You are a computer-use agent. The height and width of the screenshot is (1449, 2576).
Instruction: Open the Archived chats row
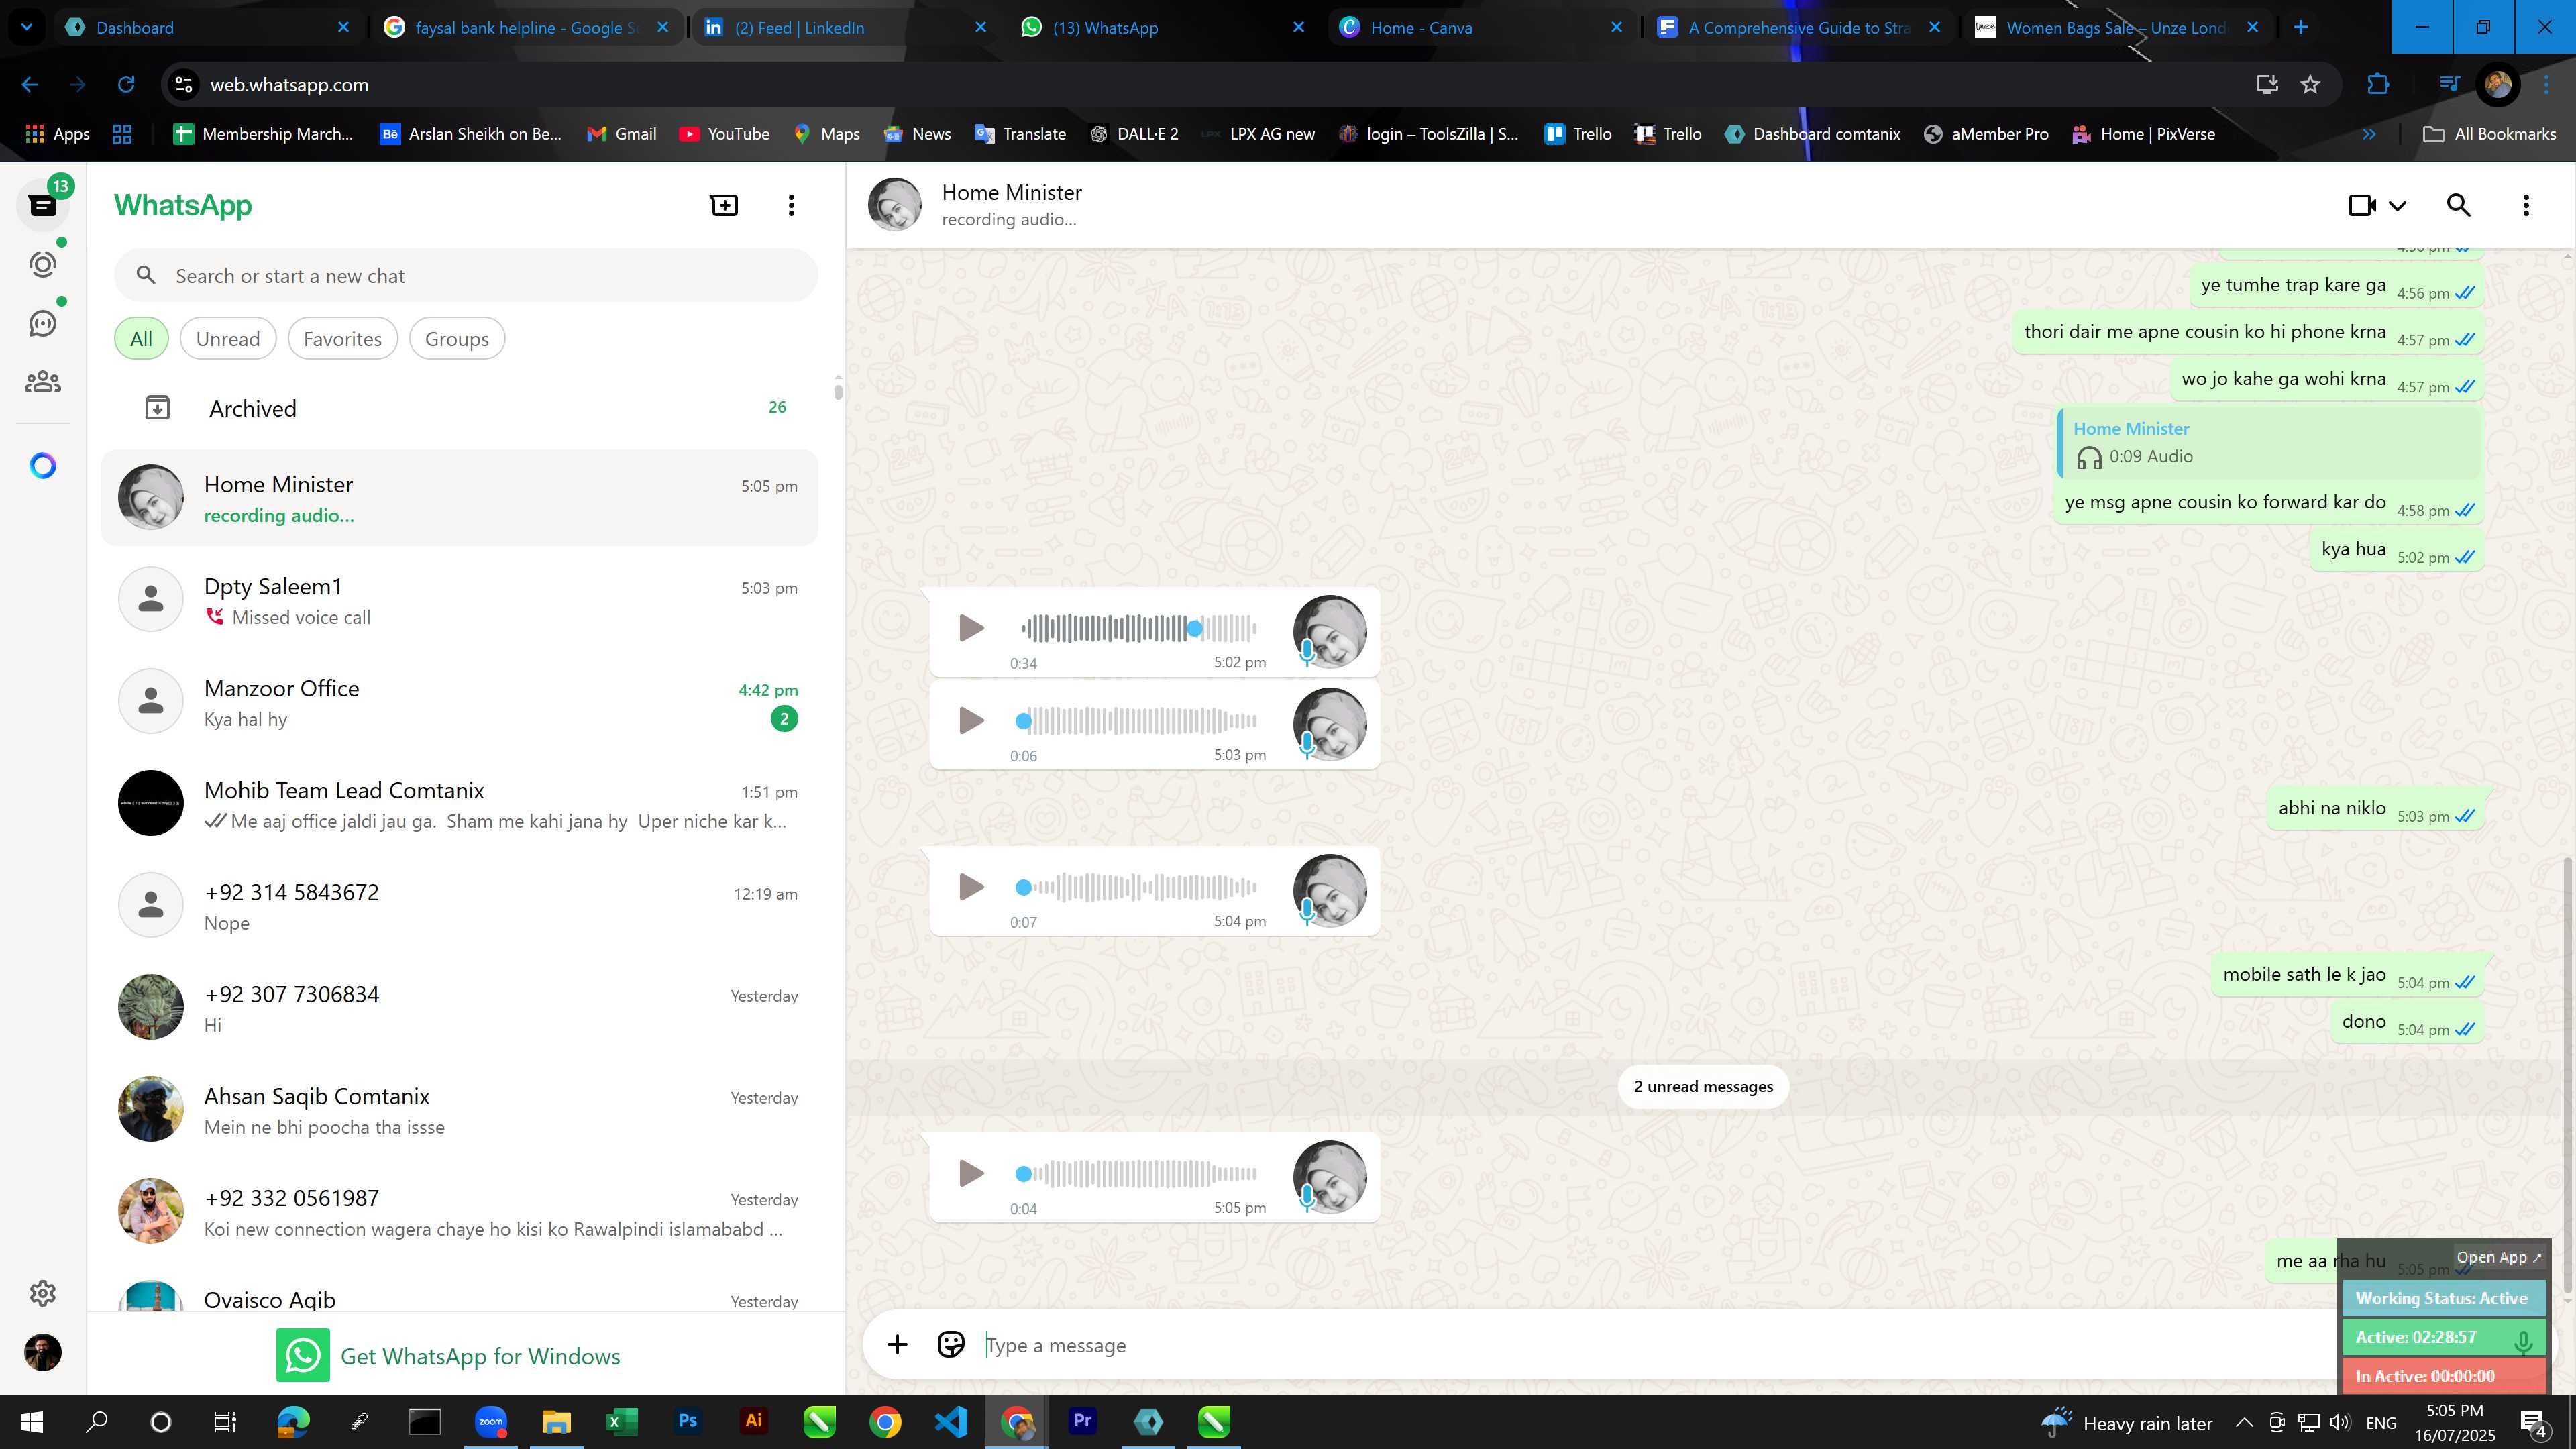pyautogui.click(x=460, y=408)
